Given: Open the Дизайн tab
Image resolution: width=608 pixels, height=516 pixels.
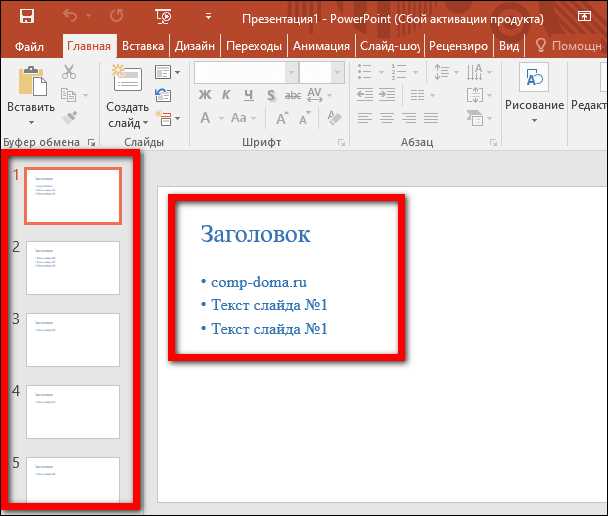Looking at the screenshot, I should [x=195, y=46].
